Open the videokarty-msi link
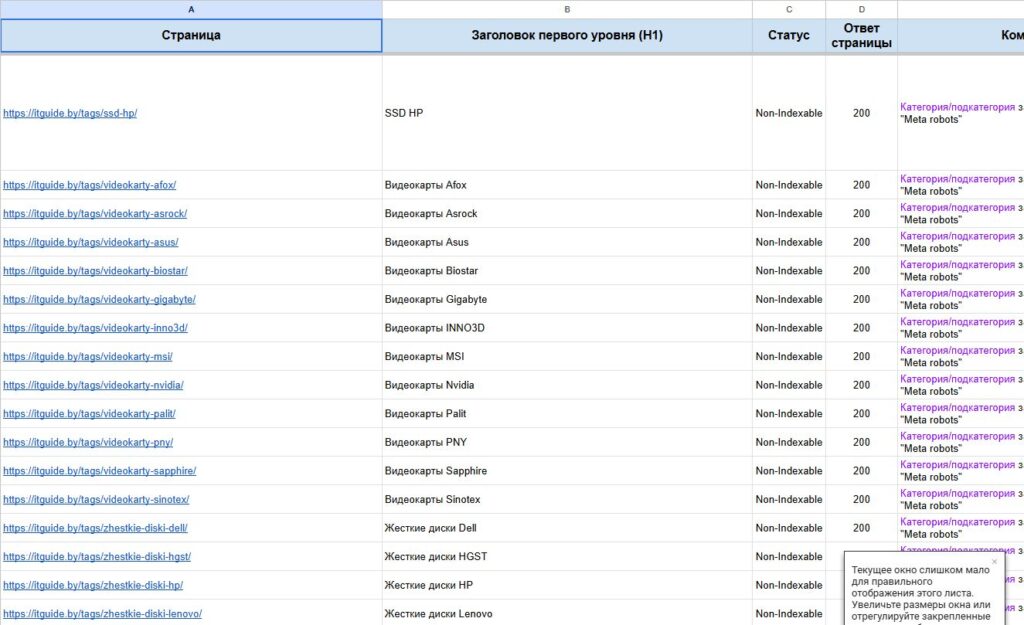The width and height of the screenshot is (1024, 625). click(88, 357)
